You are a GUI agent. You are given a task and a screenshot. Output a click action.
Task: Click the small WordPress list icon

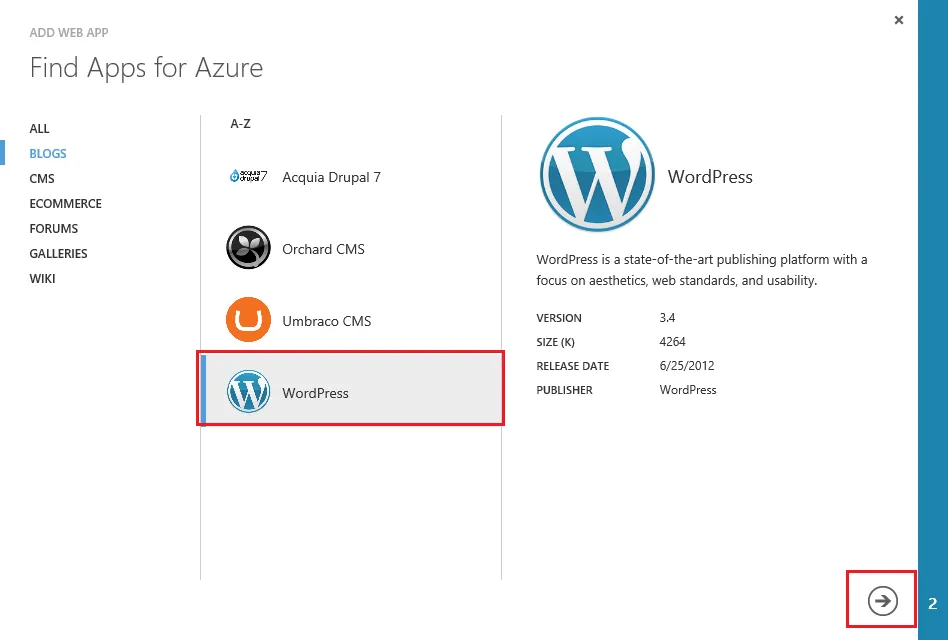[x=248, y=393]
